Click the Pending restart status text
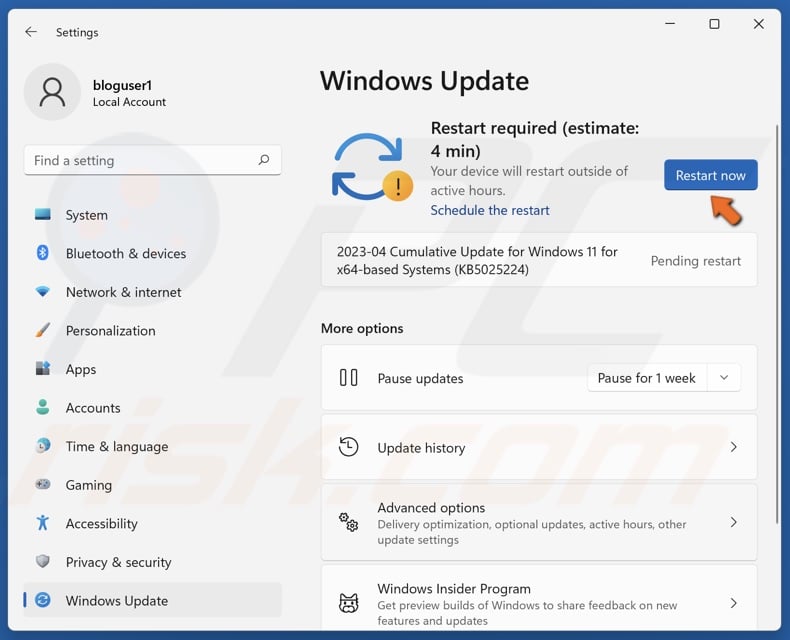This screenshot has height=640, width=790. pyautogui.click(x=696, y=261)
